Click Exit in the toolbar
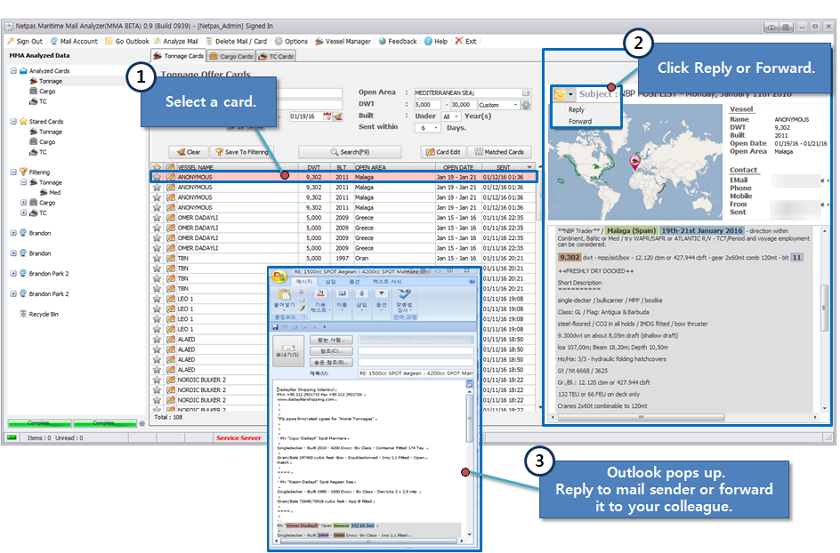840x553 pixels. point(466,41)
